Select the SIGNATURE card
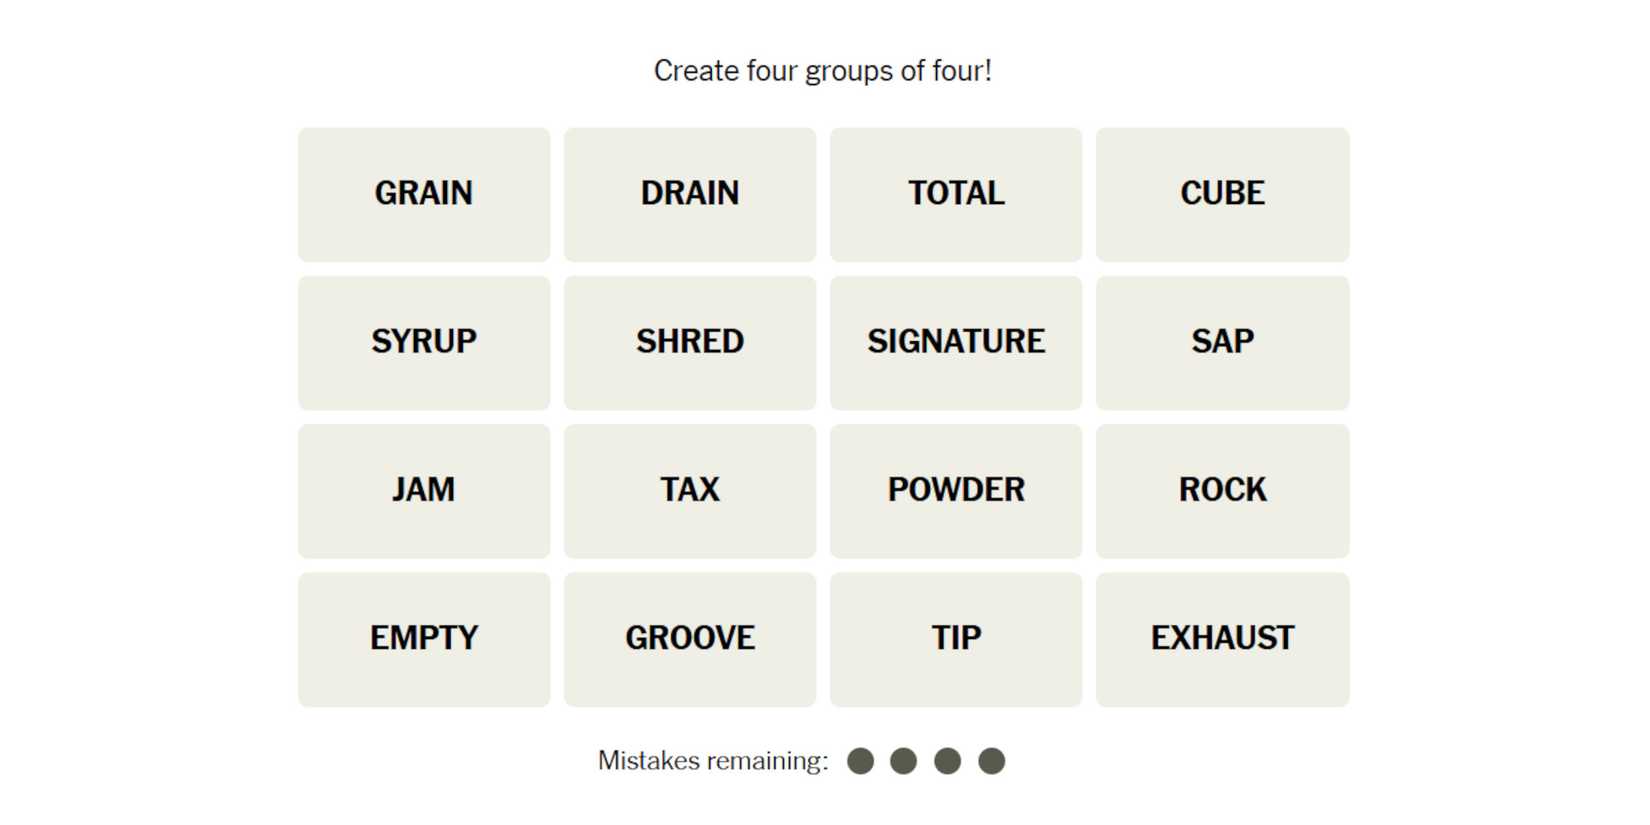This screenshot has width=1650, height=825. [x=956, y=342]
